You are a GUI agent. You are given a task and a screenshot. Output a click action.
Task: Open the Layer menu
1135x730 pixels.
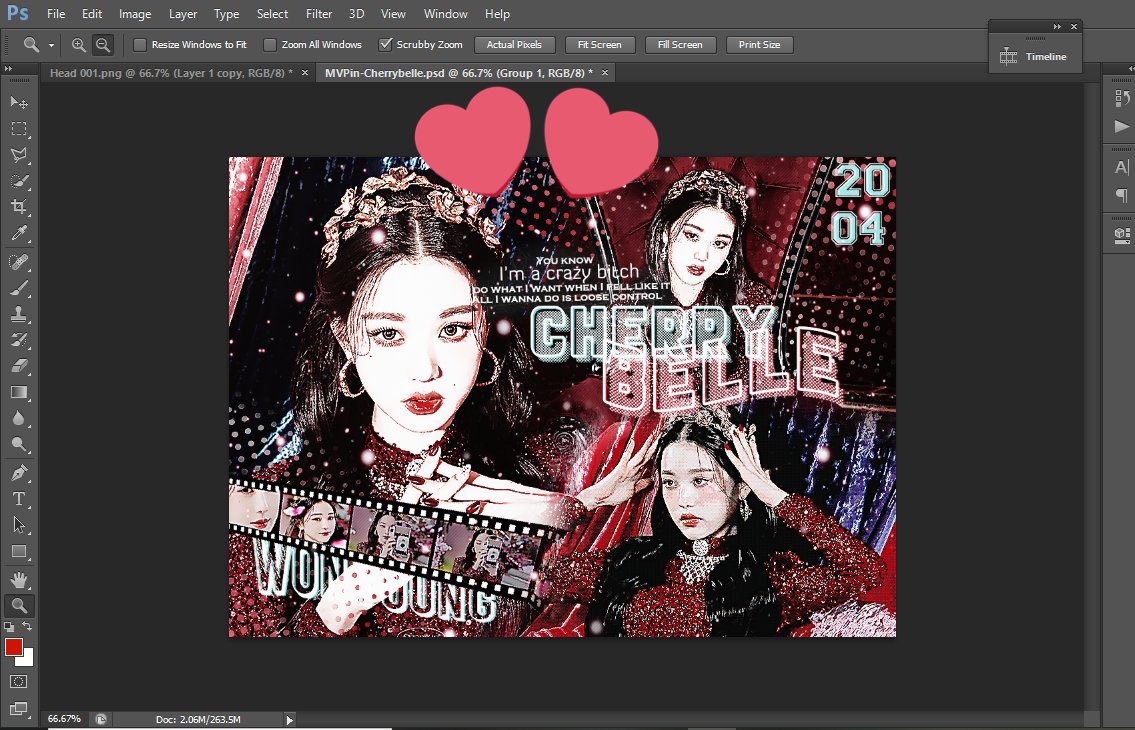(x=182, y=14)
